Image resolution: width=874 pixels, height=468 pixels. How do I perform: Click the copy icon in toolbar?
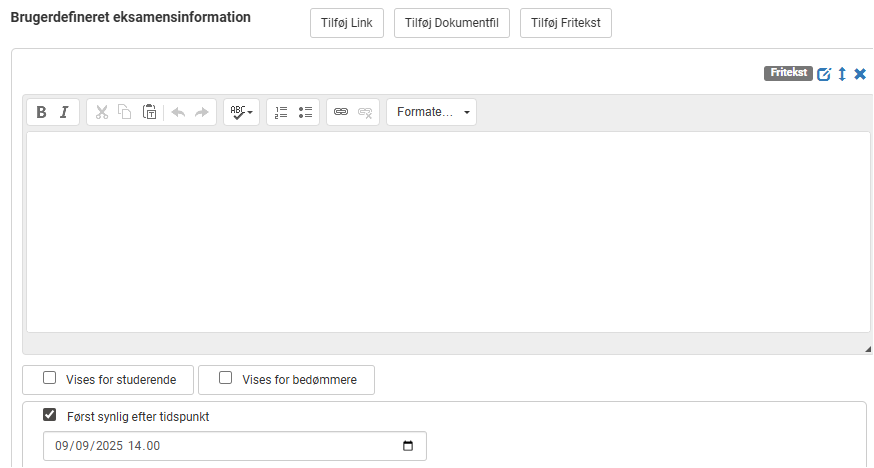pyautogui.click(x=125, y=112)
